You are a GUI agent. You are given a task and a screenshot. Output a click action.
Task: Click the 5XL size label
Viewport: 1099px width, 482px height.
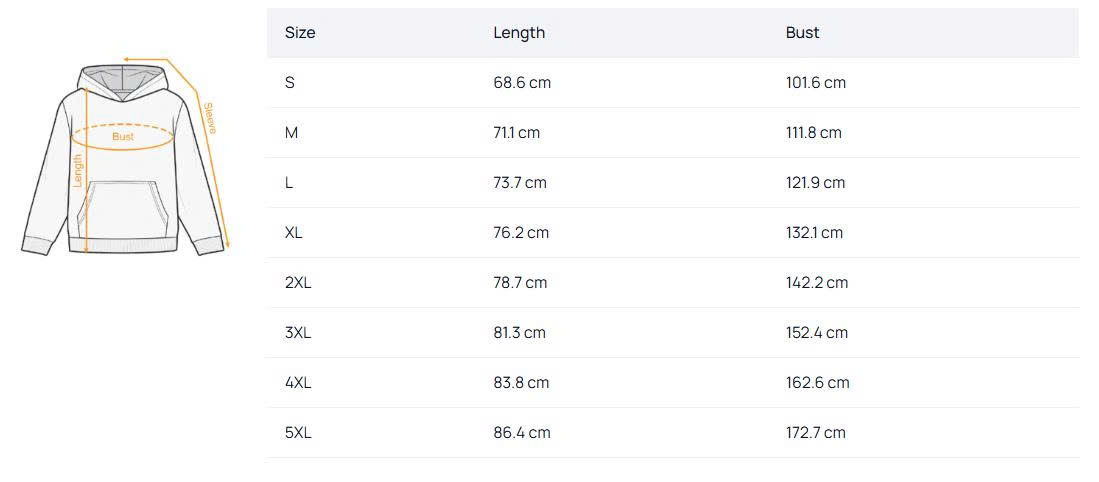[298, 433]
